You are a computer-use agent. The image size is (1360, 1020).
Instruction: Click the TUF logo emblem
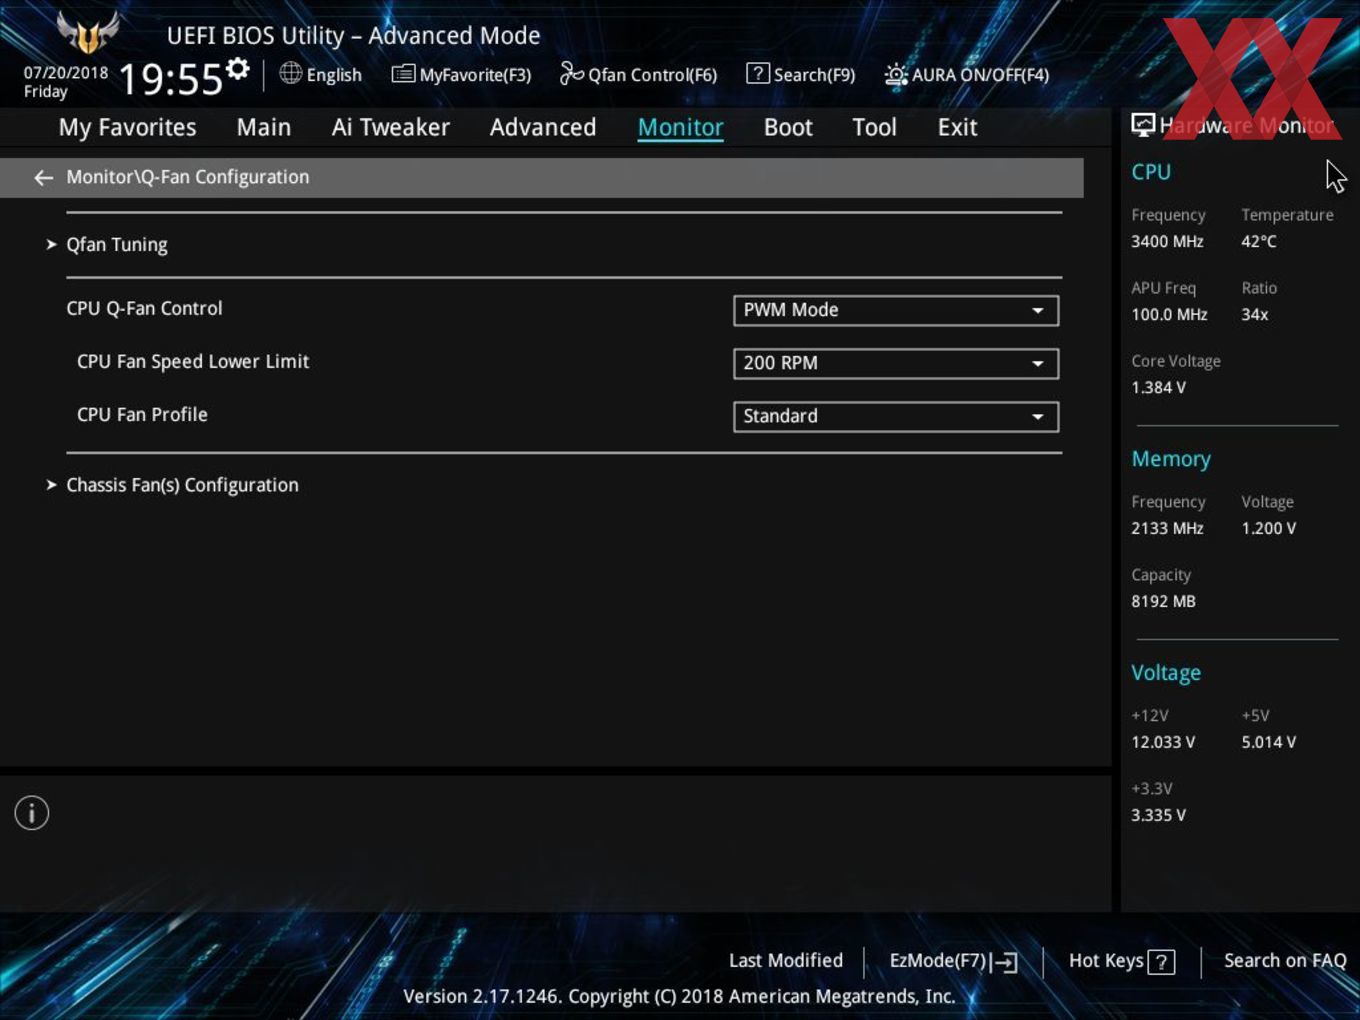point(88,33)
